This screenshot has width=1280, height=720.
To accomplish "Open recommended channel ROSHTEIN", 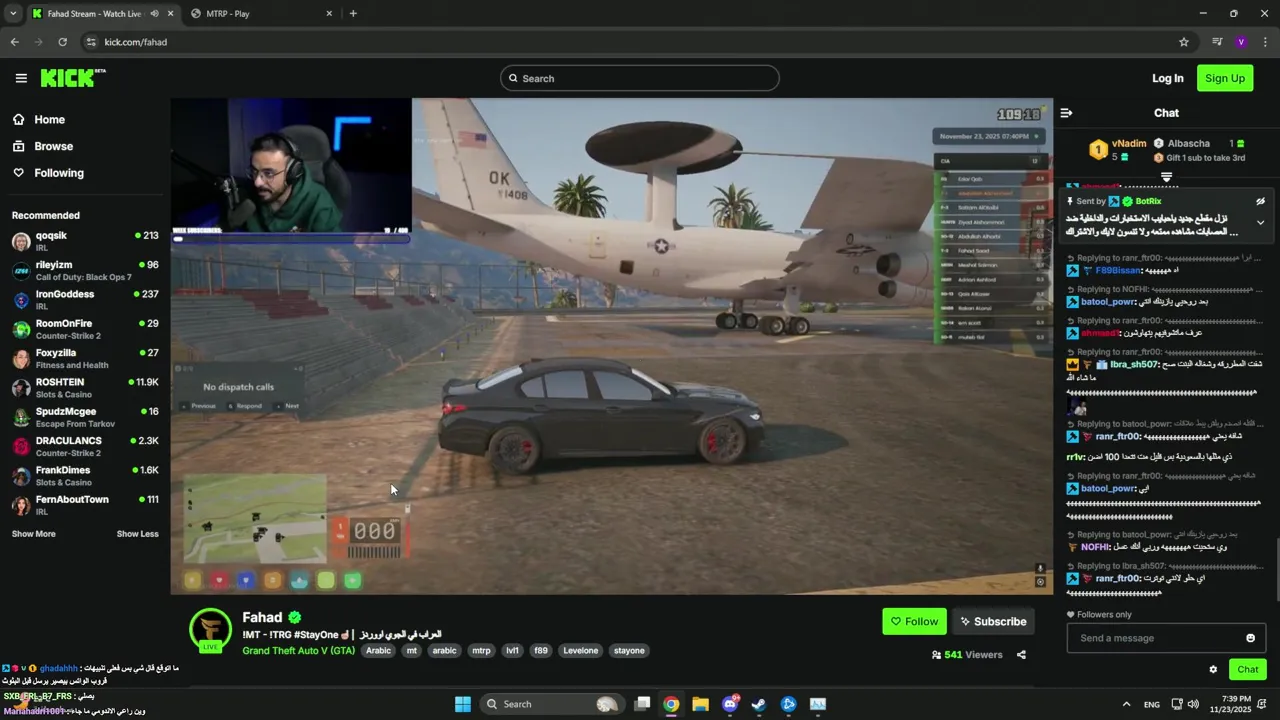I will (x=85, y=388).
